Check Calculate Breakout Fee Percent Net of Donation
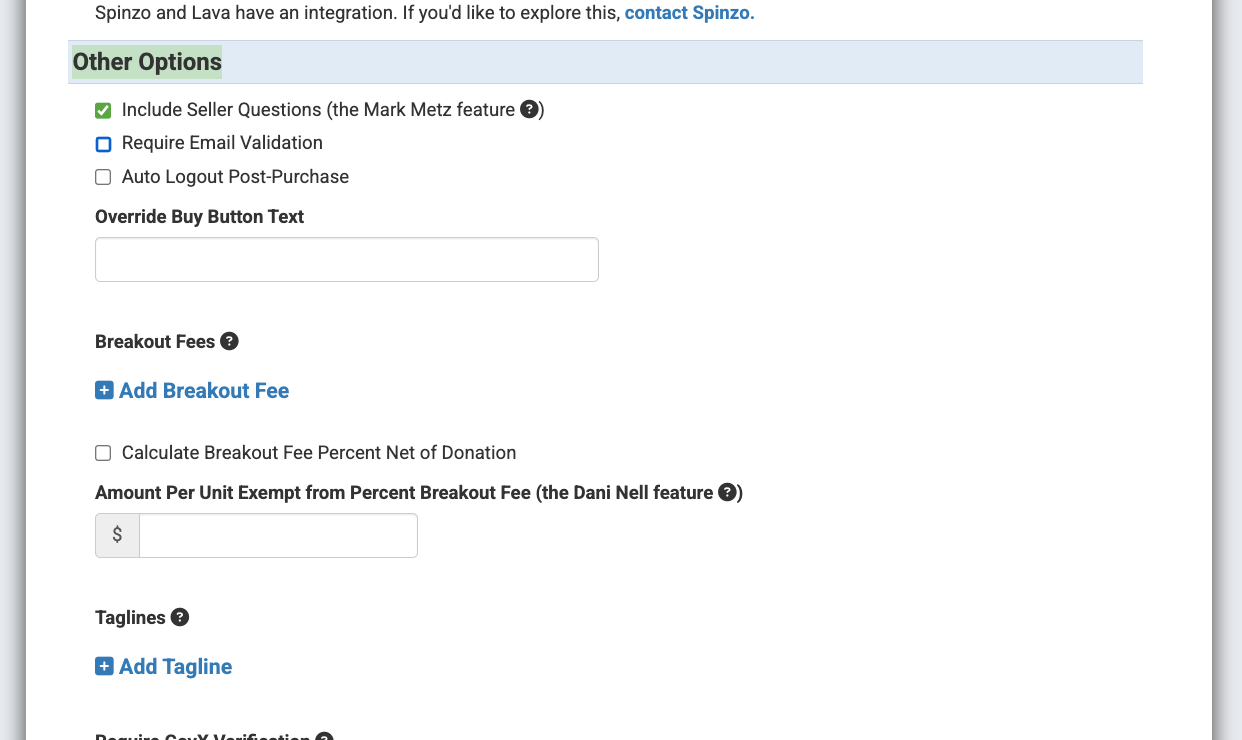Viewport: 1242px width, 740px height. pos(103,453)
